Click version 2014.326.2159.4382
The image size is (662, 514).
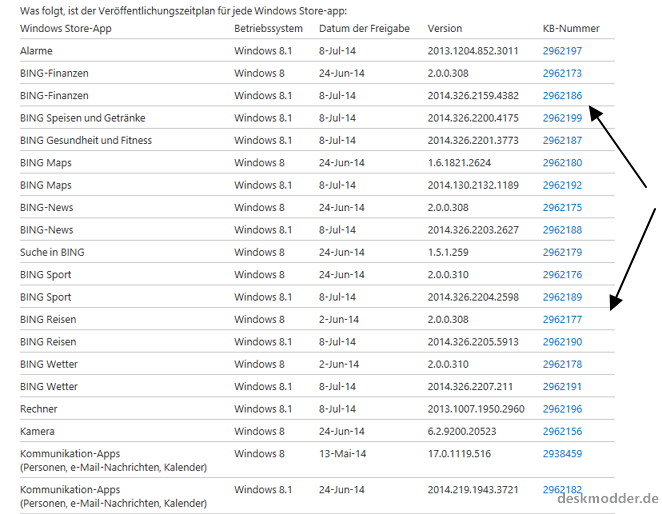tap(473, 95)
